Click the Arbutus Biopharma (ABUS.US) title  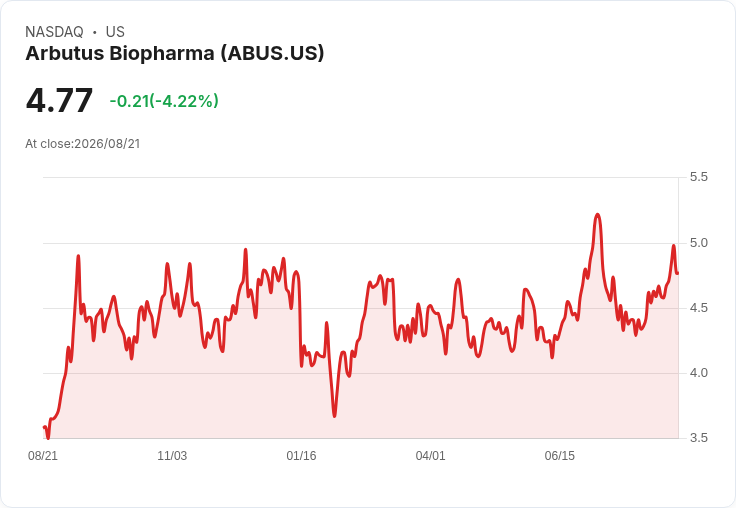(175, 53)
